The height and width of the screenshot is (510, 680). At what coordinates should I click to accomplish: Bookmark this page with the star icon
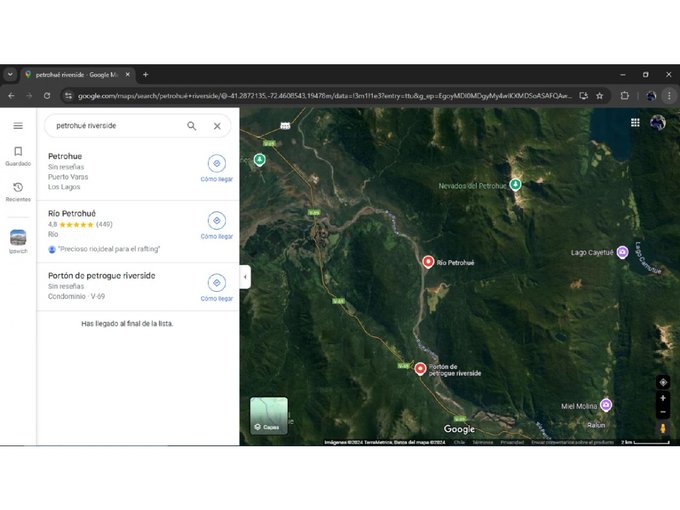click(x=599, y=96)
